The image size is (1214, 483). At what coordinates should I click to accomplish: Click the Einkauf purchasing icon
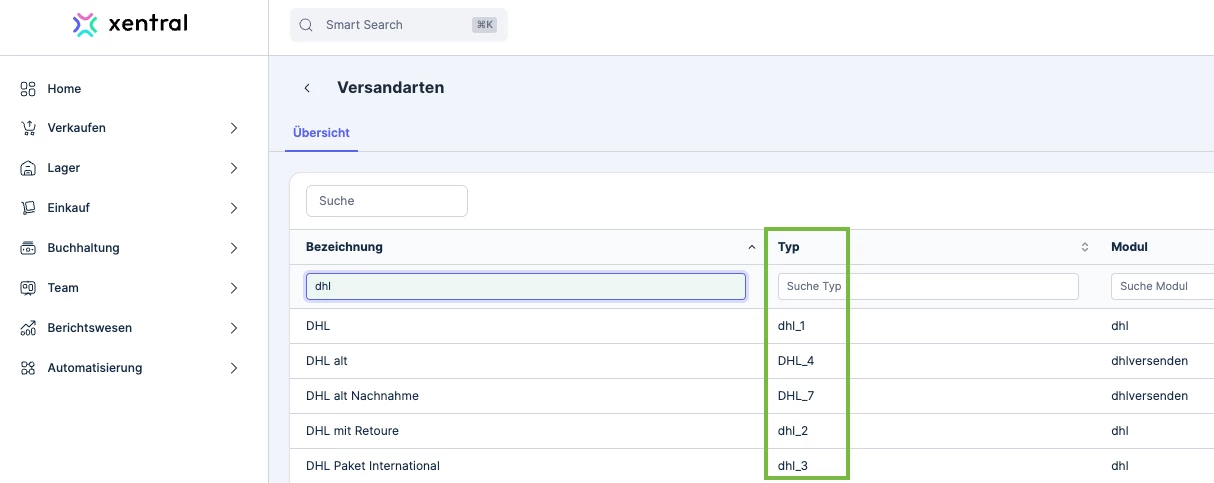click(28, 208)
